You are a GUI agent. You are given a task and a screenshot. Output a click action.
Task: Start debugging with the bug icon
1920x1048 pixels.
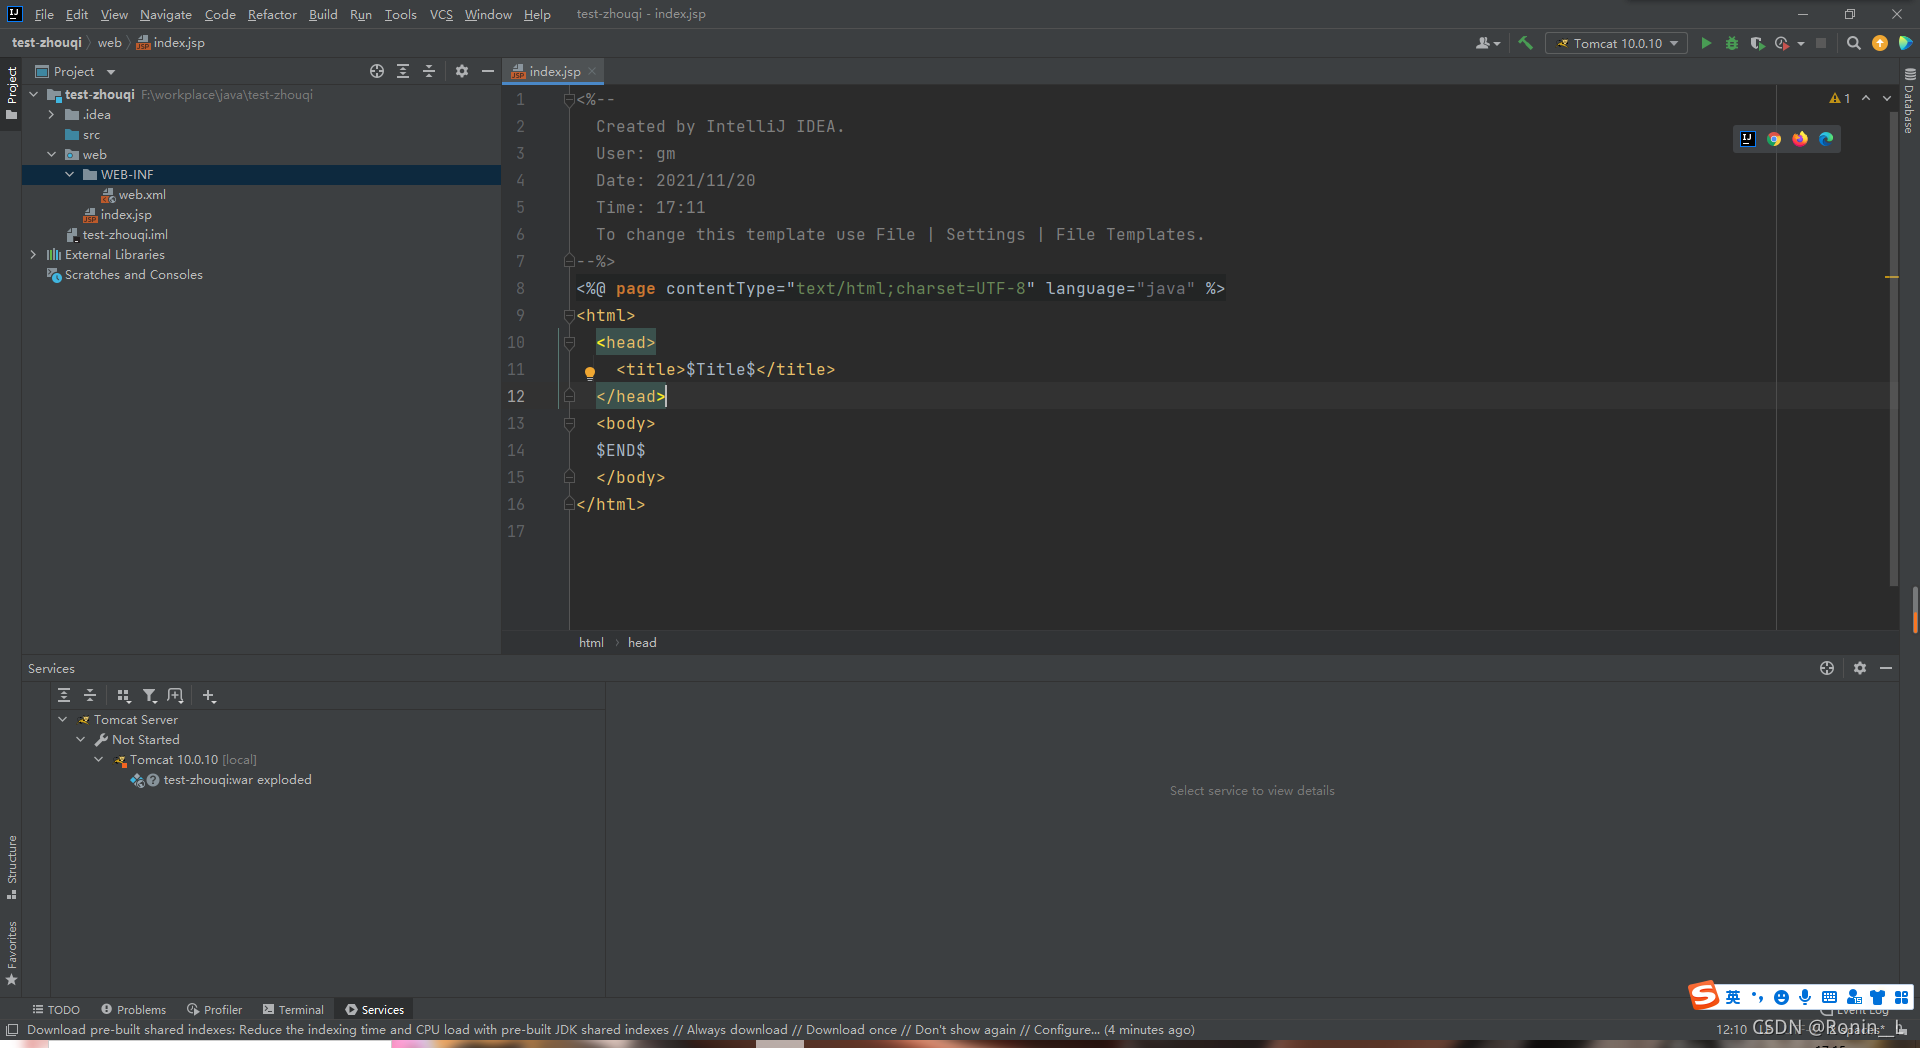click(x=1732, y=43)
